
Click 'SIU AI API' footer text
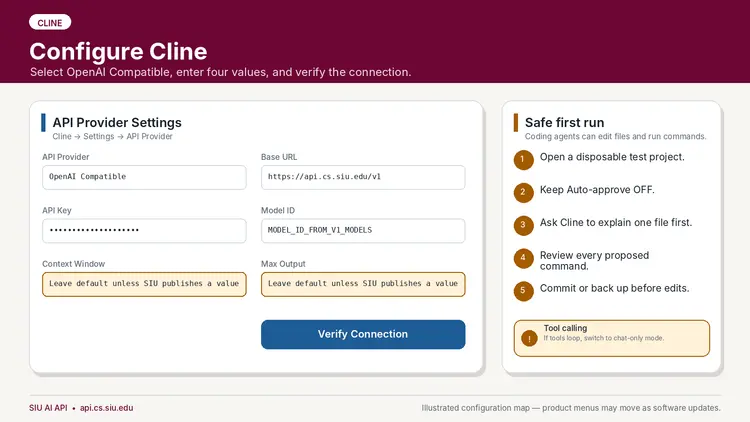click(x=48, y=408)
